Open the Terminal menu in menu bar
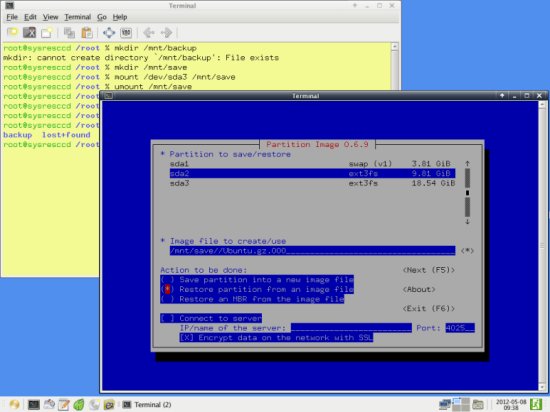Viewport: 550px width, 412px height. (x=78, y=17)
